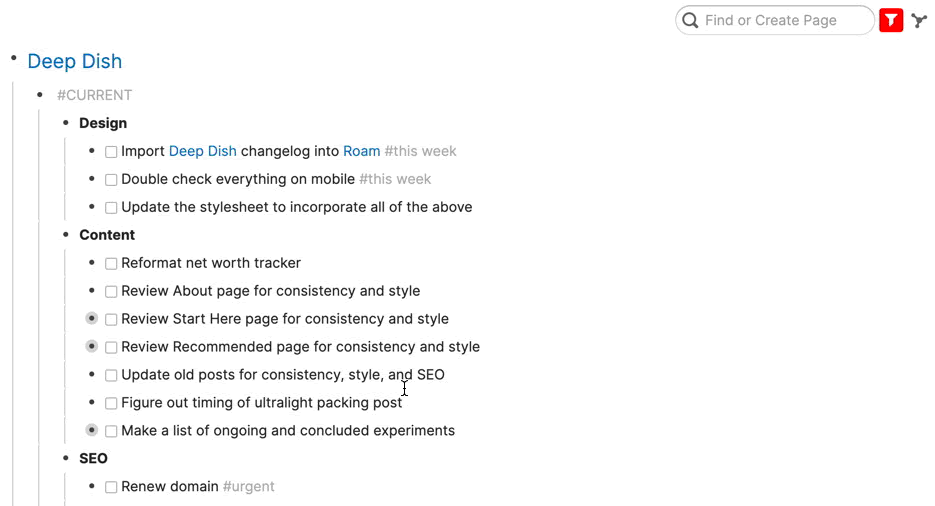The image size is (935, 506).
Task: Follow the Roam page link
Action: point(361,151)
